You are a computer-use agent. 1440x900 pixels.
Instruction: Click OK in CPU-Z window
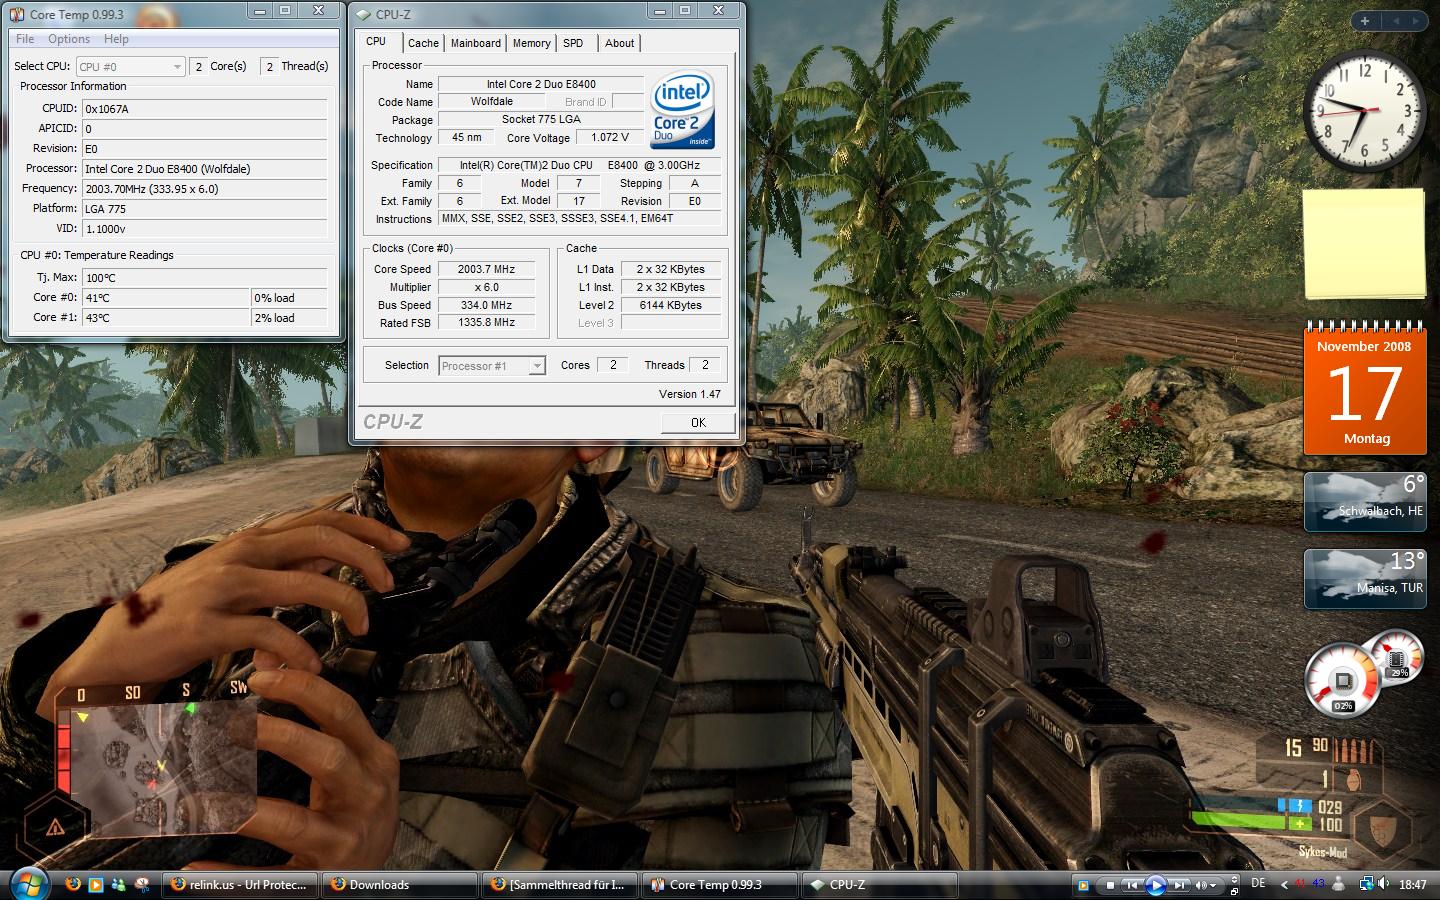pos(698,423)
